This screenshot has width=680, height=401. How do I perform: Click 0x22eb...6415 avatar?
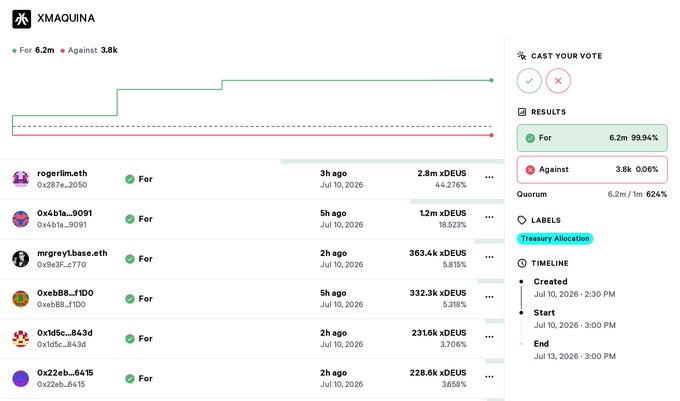pyautogui.click(x=20, y=378)
